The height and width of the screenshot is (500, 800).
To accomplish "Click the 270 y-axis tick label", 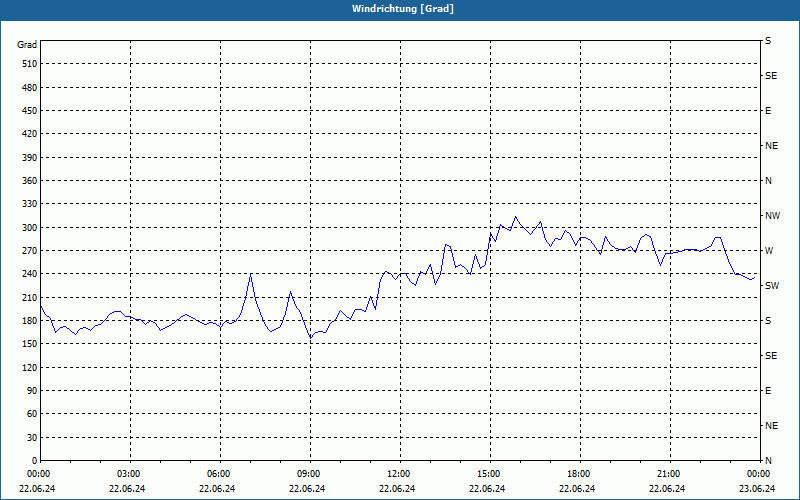I will 30,251.
